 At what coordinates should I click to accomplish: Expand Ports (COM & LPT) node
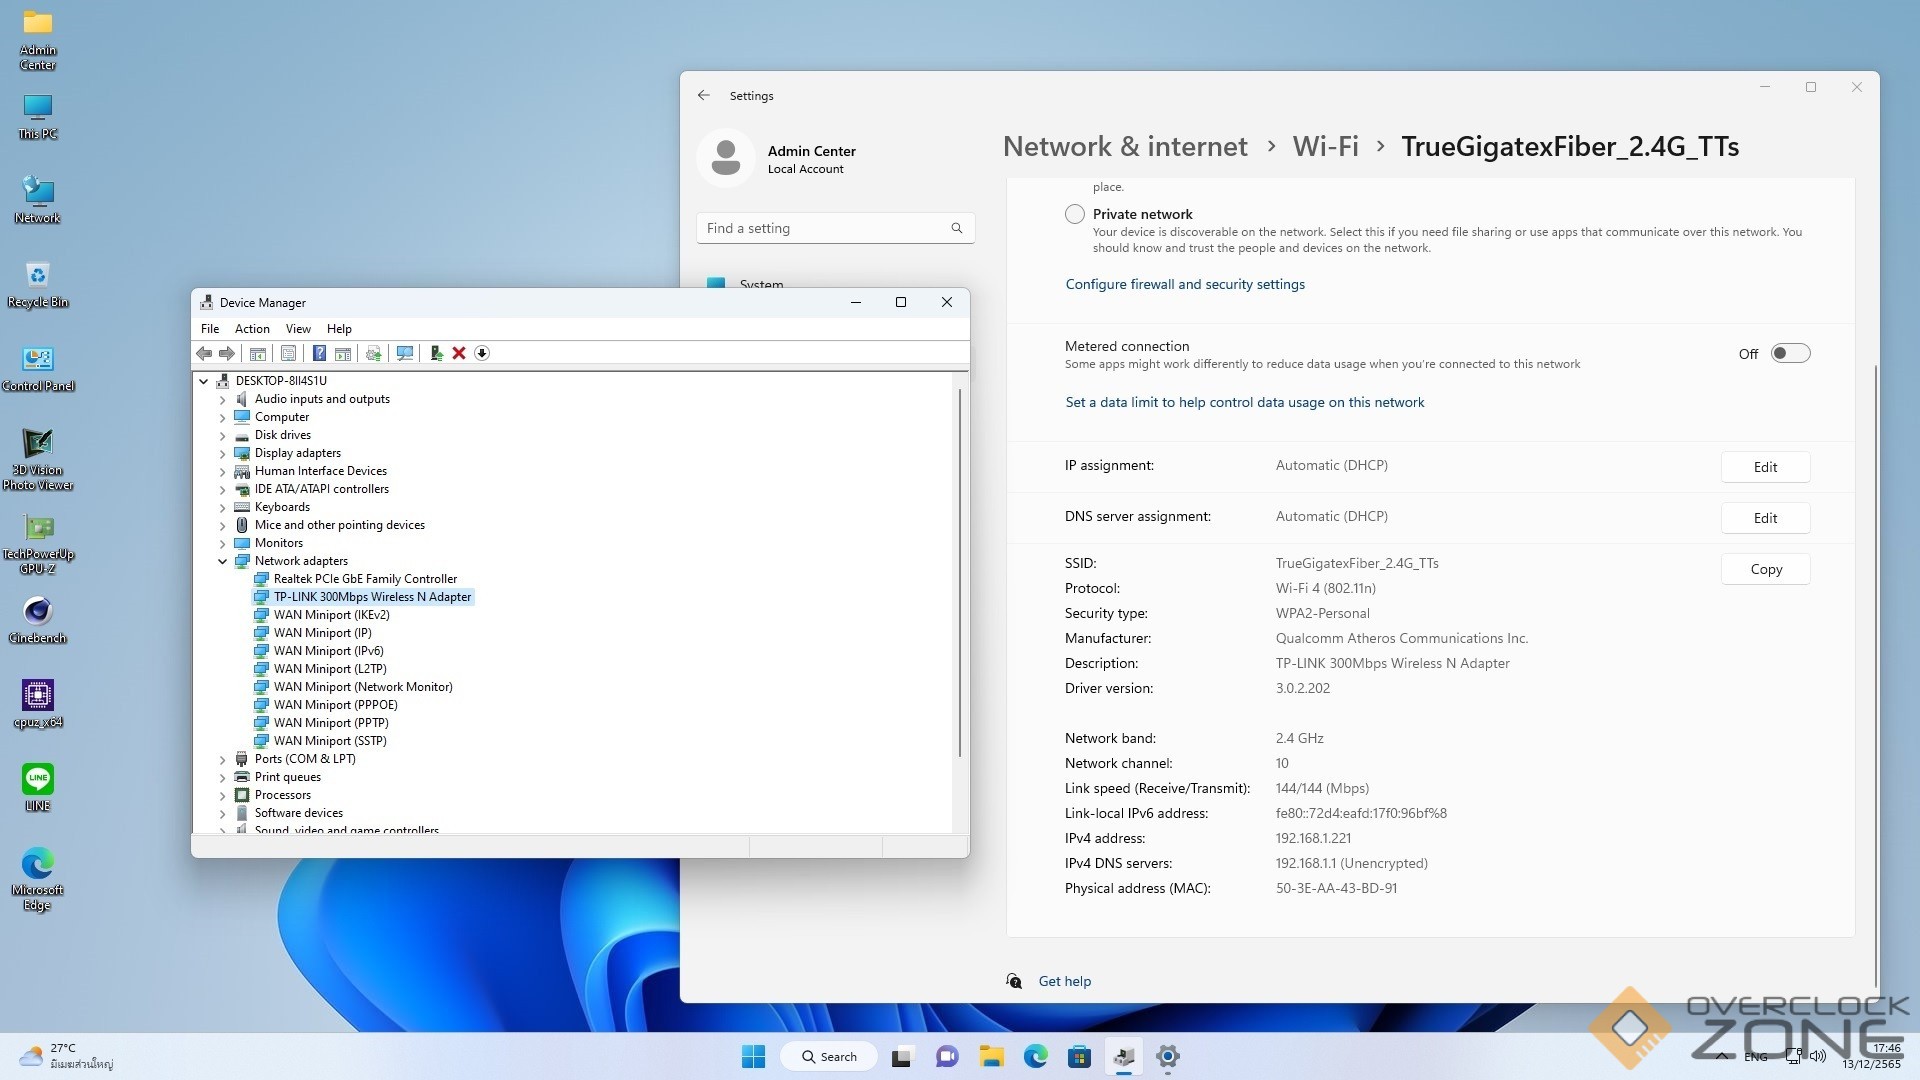pos(223,759)
